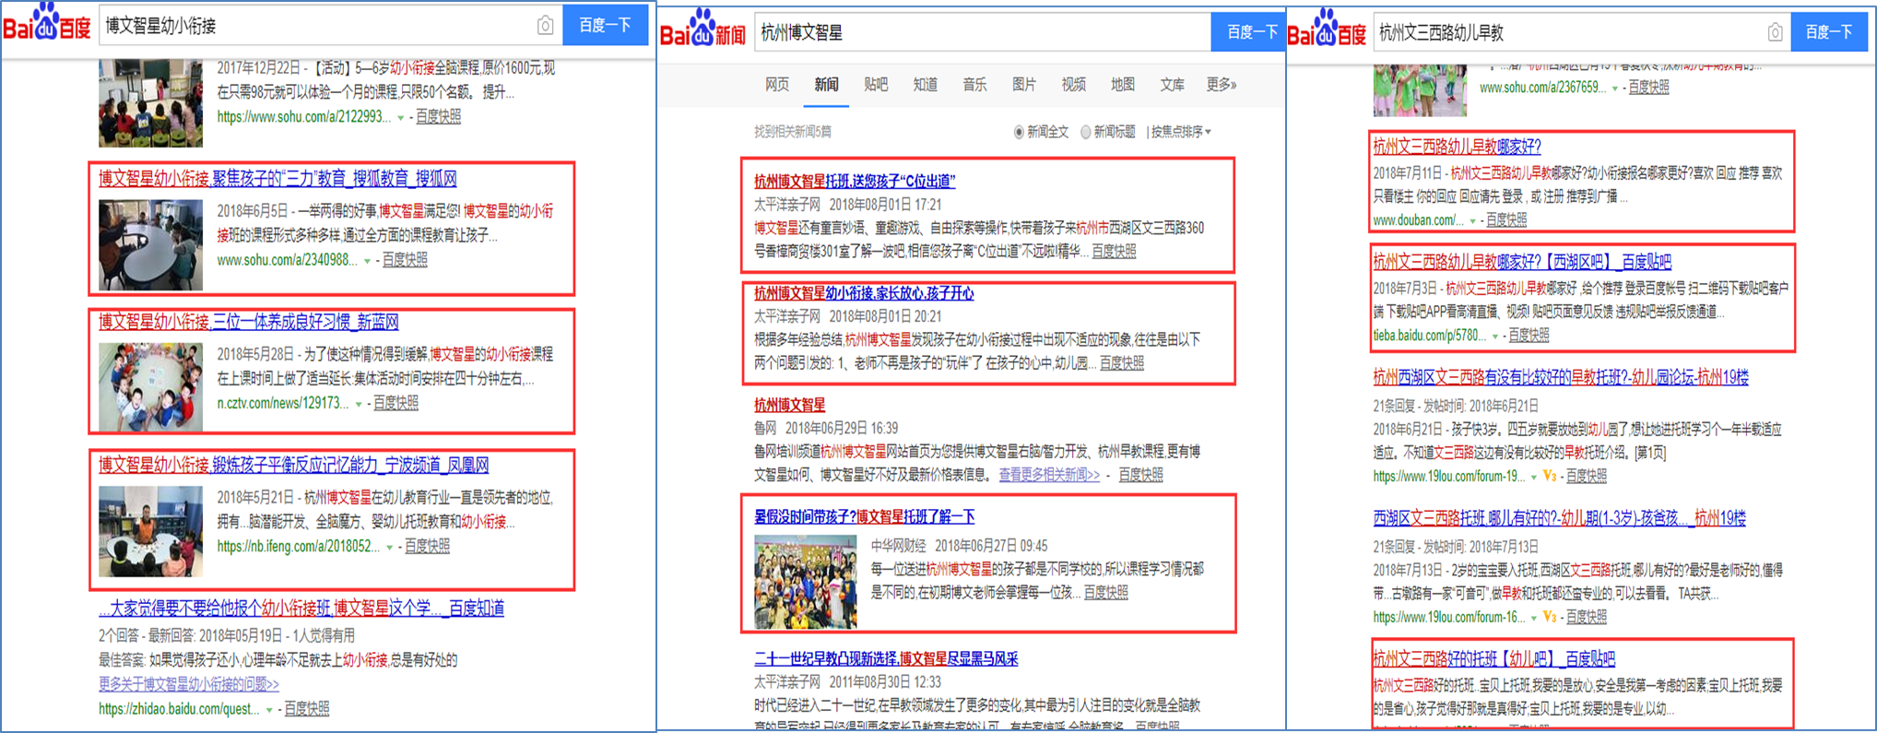This screenshot has width=1877, height=733.
Task: Switch to the 新闻 tab
Action: 826,85
